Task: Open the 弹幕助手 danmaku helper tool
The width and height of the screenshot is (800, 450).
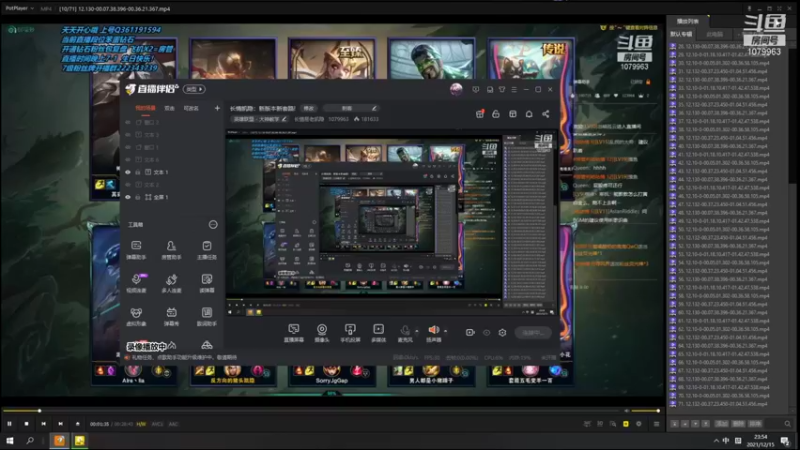Action: [x=136, y=250]
